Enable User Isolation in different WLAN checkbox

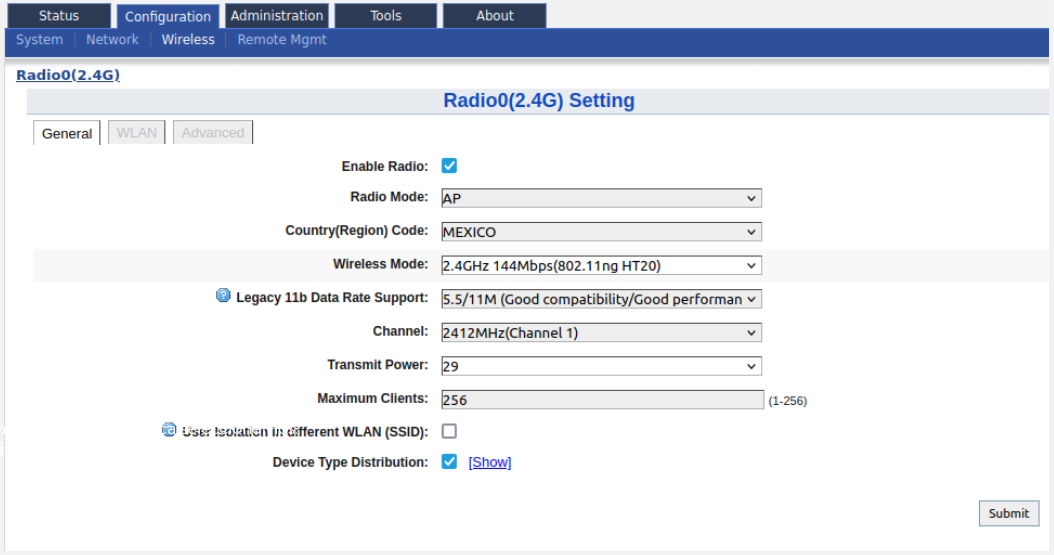(x=449, y=431)
